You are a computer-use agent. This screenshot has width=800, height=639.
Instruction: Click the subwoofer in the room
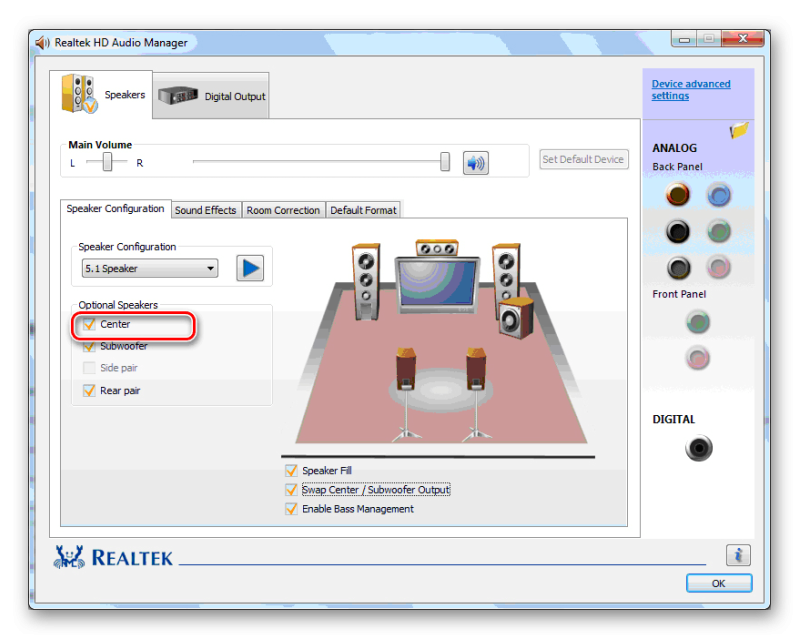pyautogui.click(x=515, y=318)
